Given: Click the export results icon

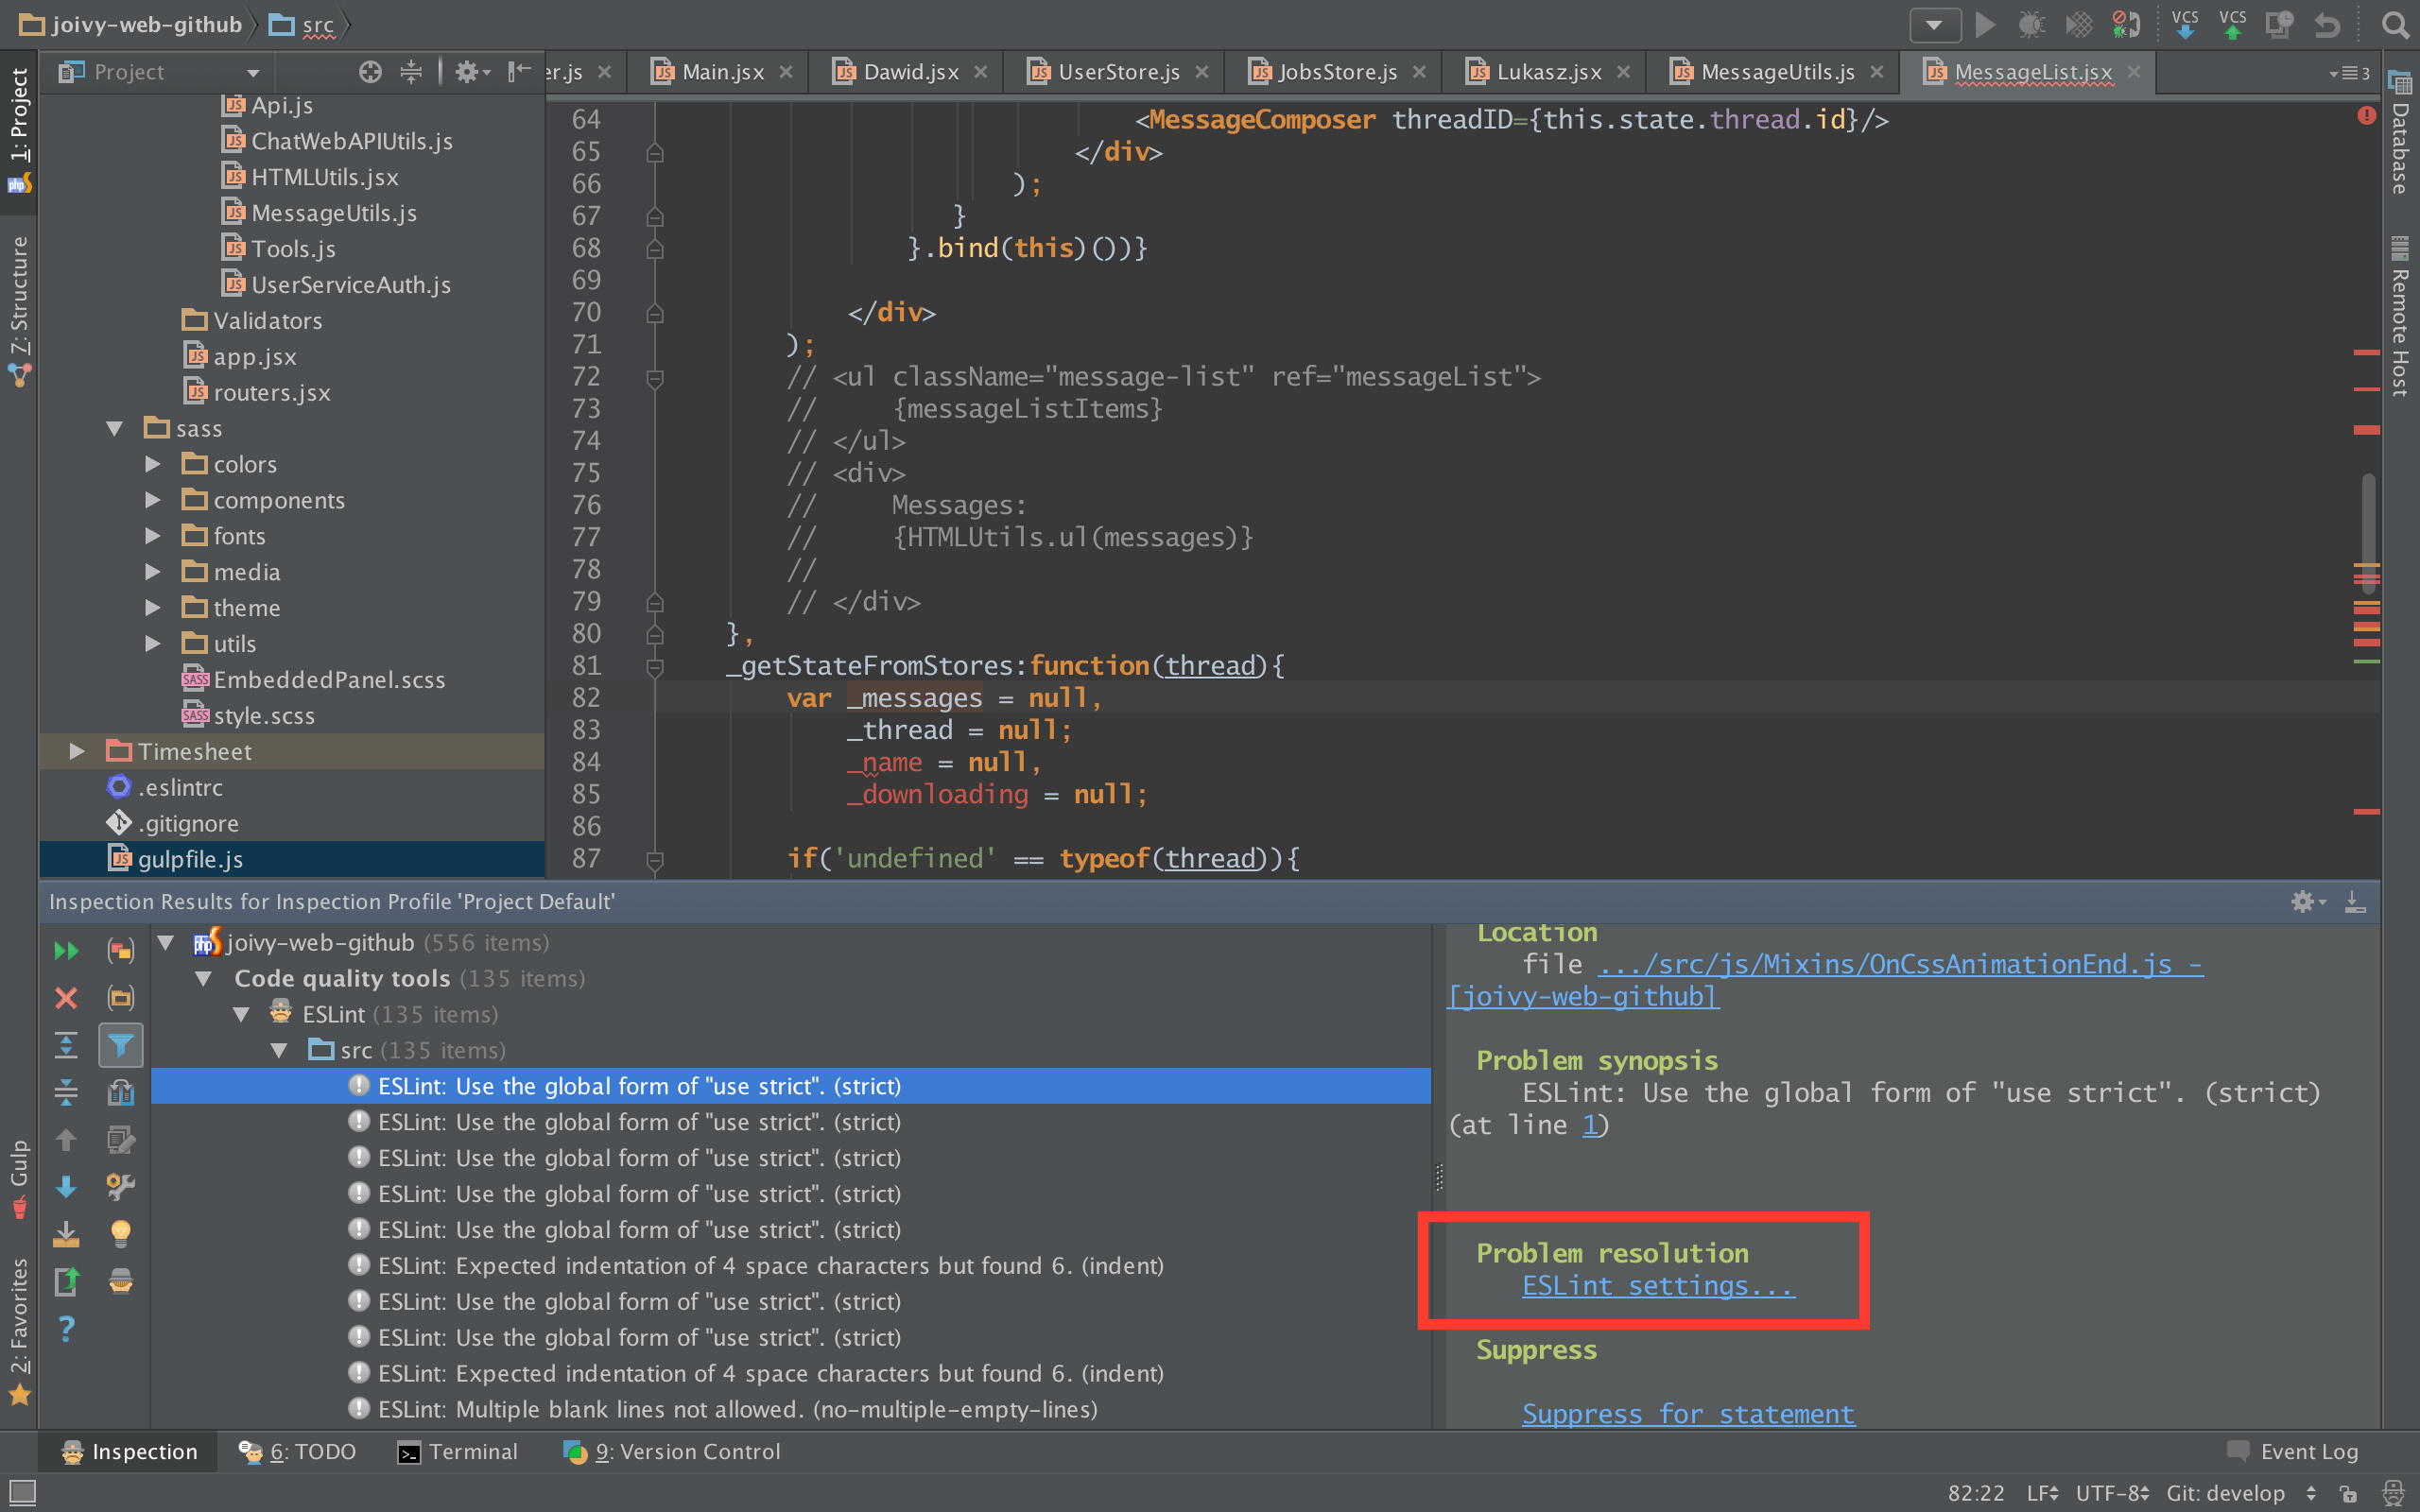Looking at the screenshot, I should click(66, 1281).
